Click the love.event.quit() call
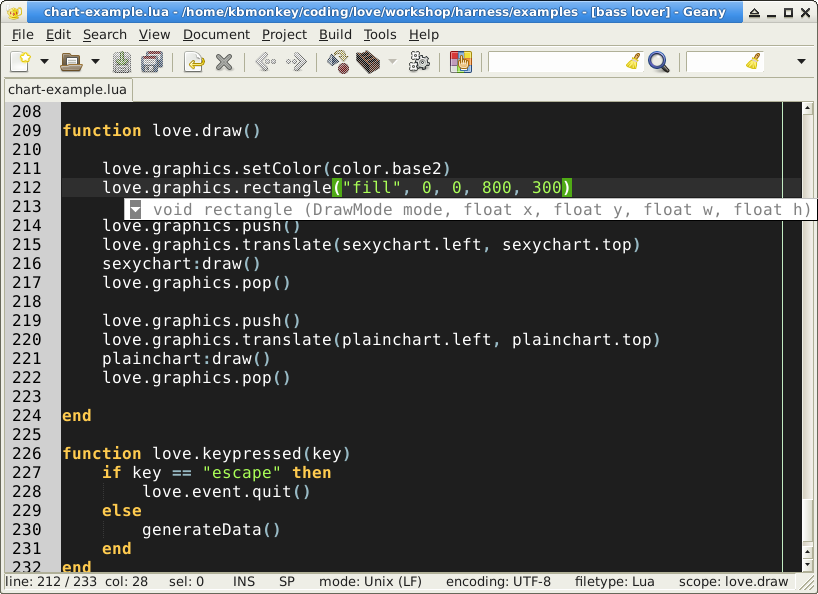818x594 pixels. [226, 492]
